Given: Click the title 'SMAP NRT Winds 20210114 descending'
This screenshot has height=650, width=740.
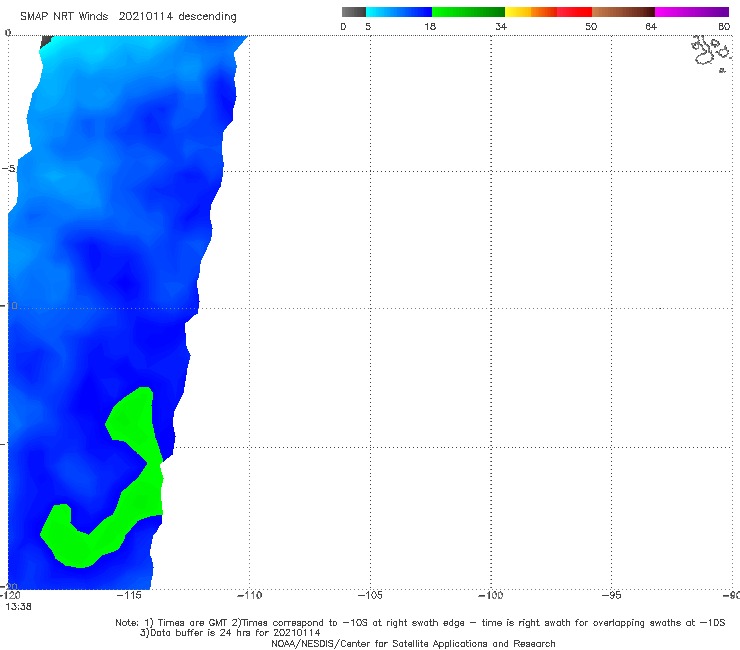Looking at the screenshot, I should [128, 16].
